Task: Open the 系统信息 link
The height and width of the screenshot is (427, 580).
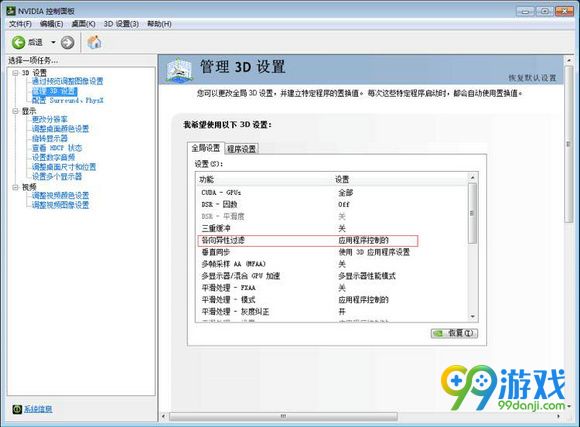Action: pos(38,409)
